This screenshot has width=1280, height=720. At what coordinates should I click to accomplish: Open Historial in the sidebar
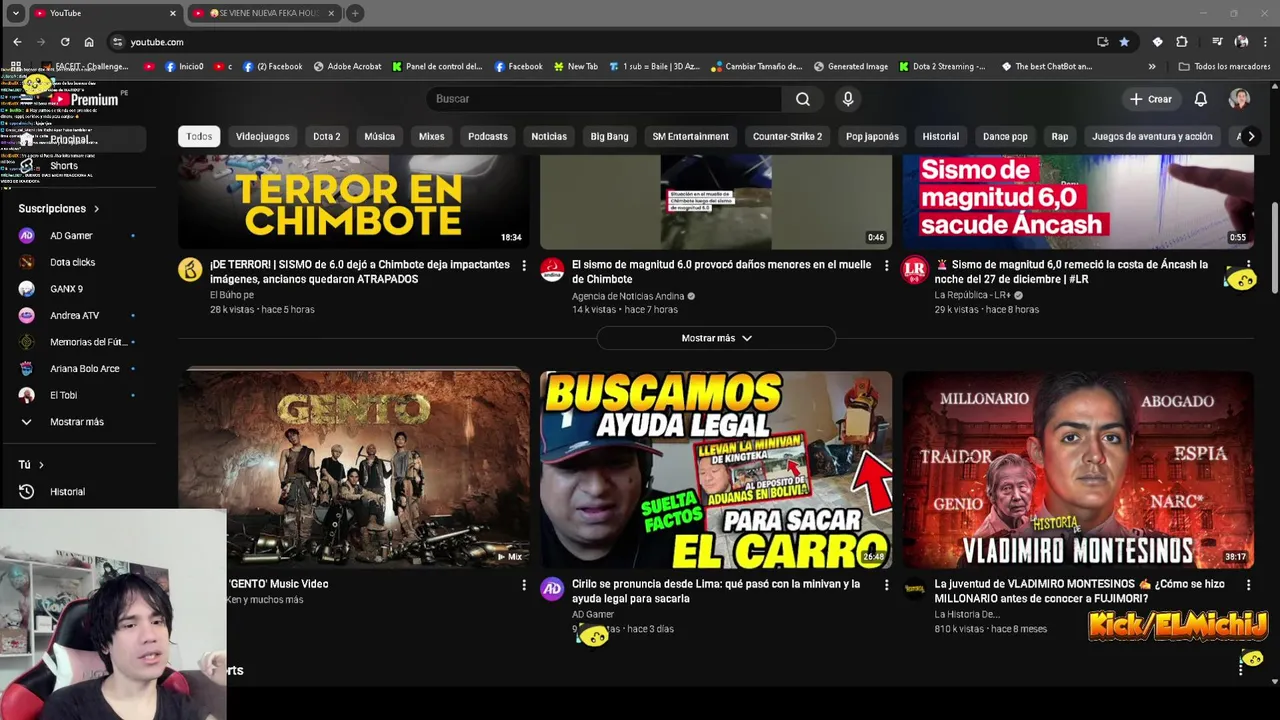[78, 492]
